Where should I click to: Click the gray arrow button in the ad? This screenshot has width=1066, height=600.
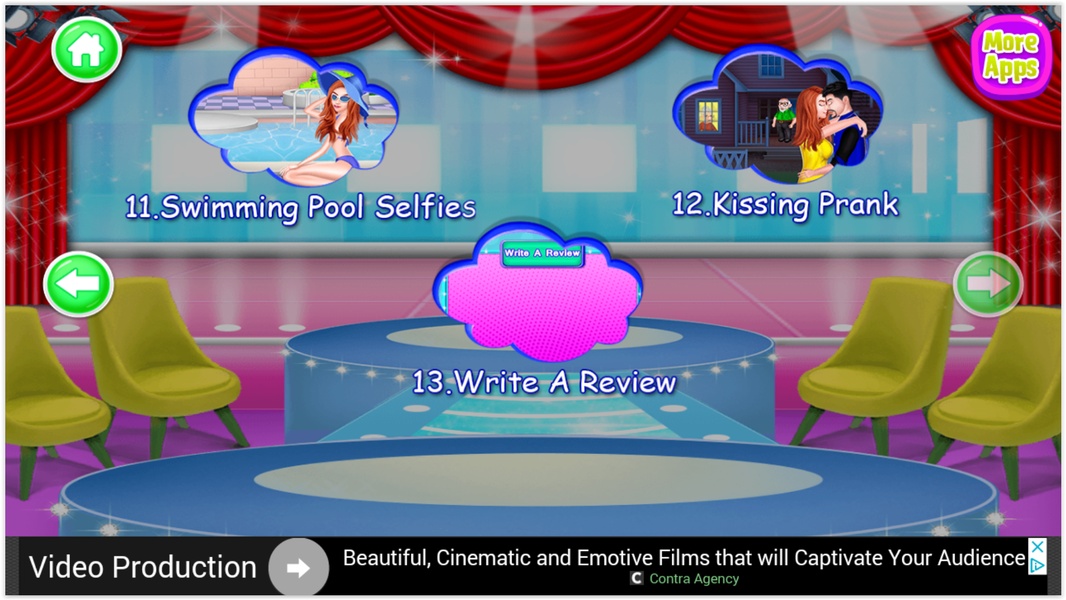(298, 568)
